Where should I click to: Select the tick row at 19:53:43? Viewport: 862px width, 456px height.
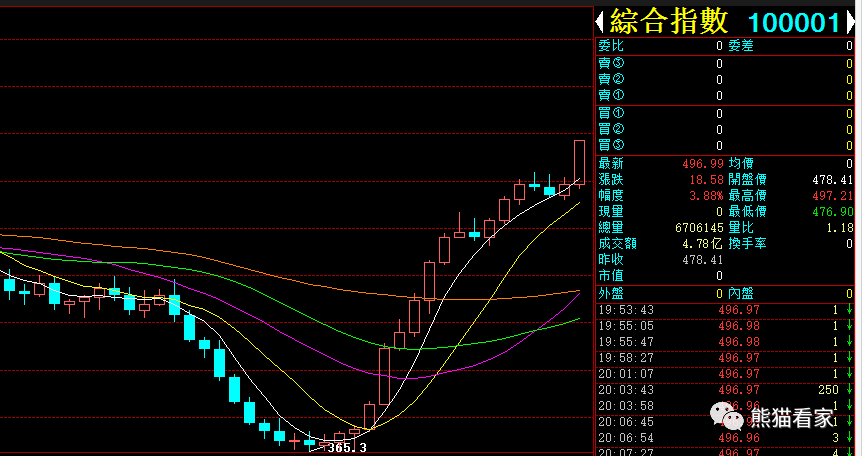pos(725,310)
